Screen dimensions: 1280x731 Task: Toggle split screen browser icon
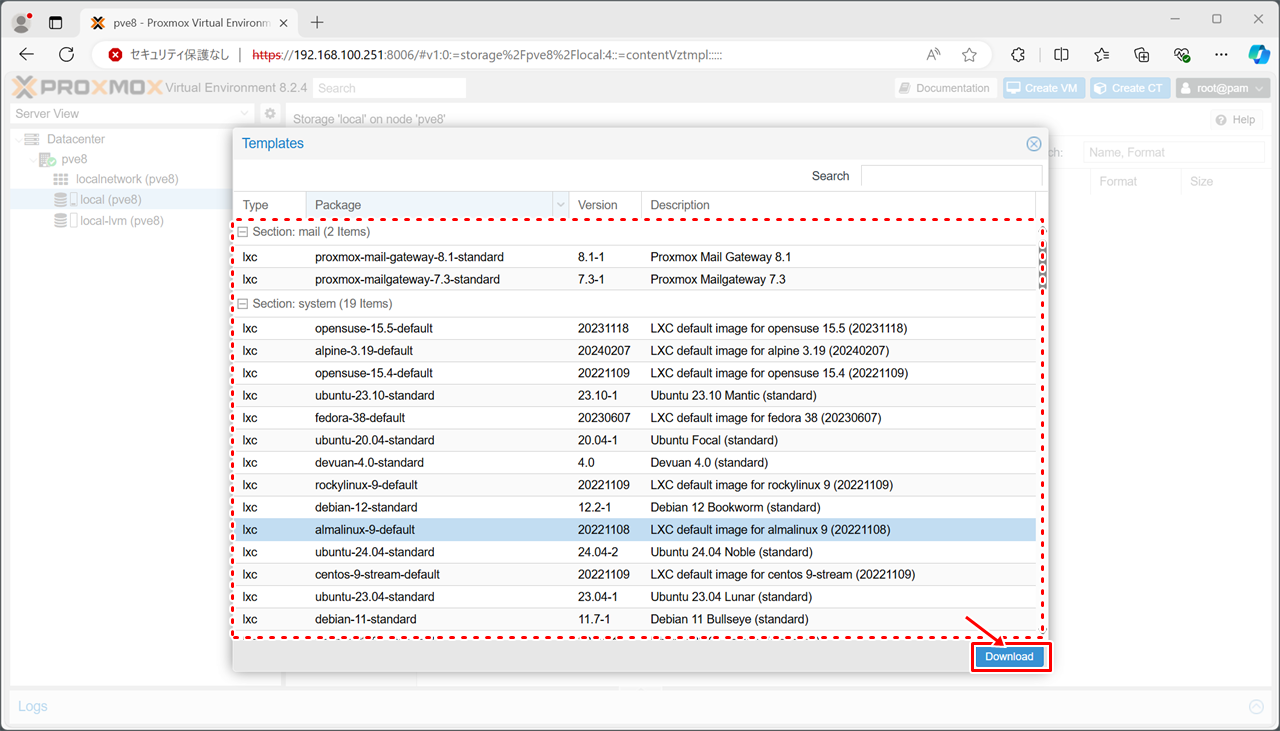tap(1062, 55)
